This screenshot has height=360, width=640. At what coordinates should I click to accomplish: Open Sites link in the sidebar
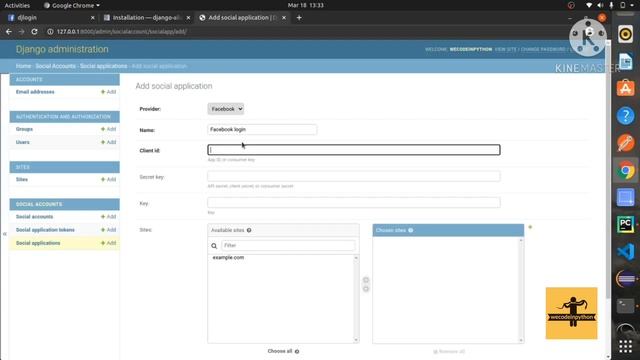[x=22, y=179]
